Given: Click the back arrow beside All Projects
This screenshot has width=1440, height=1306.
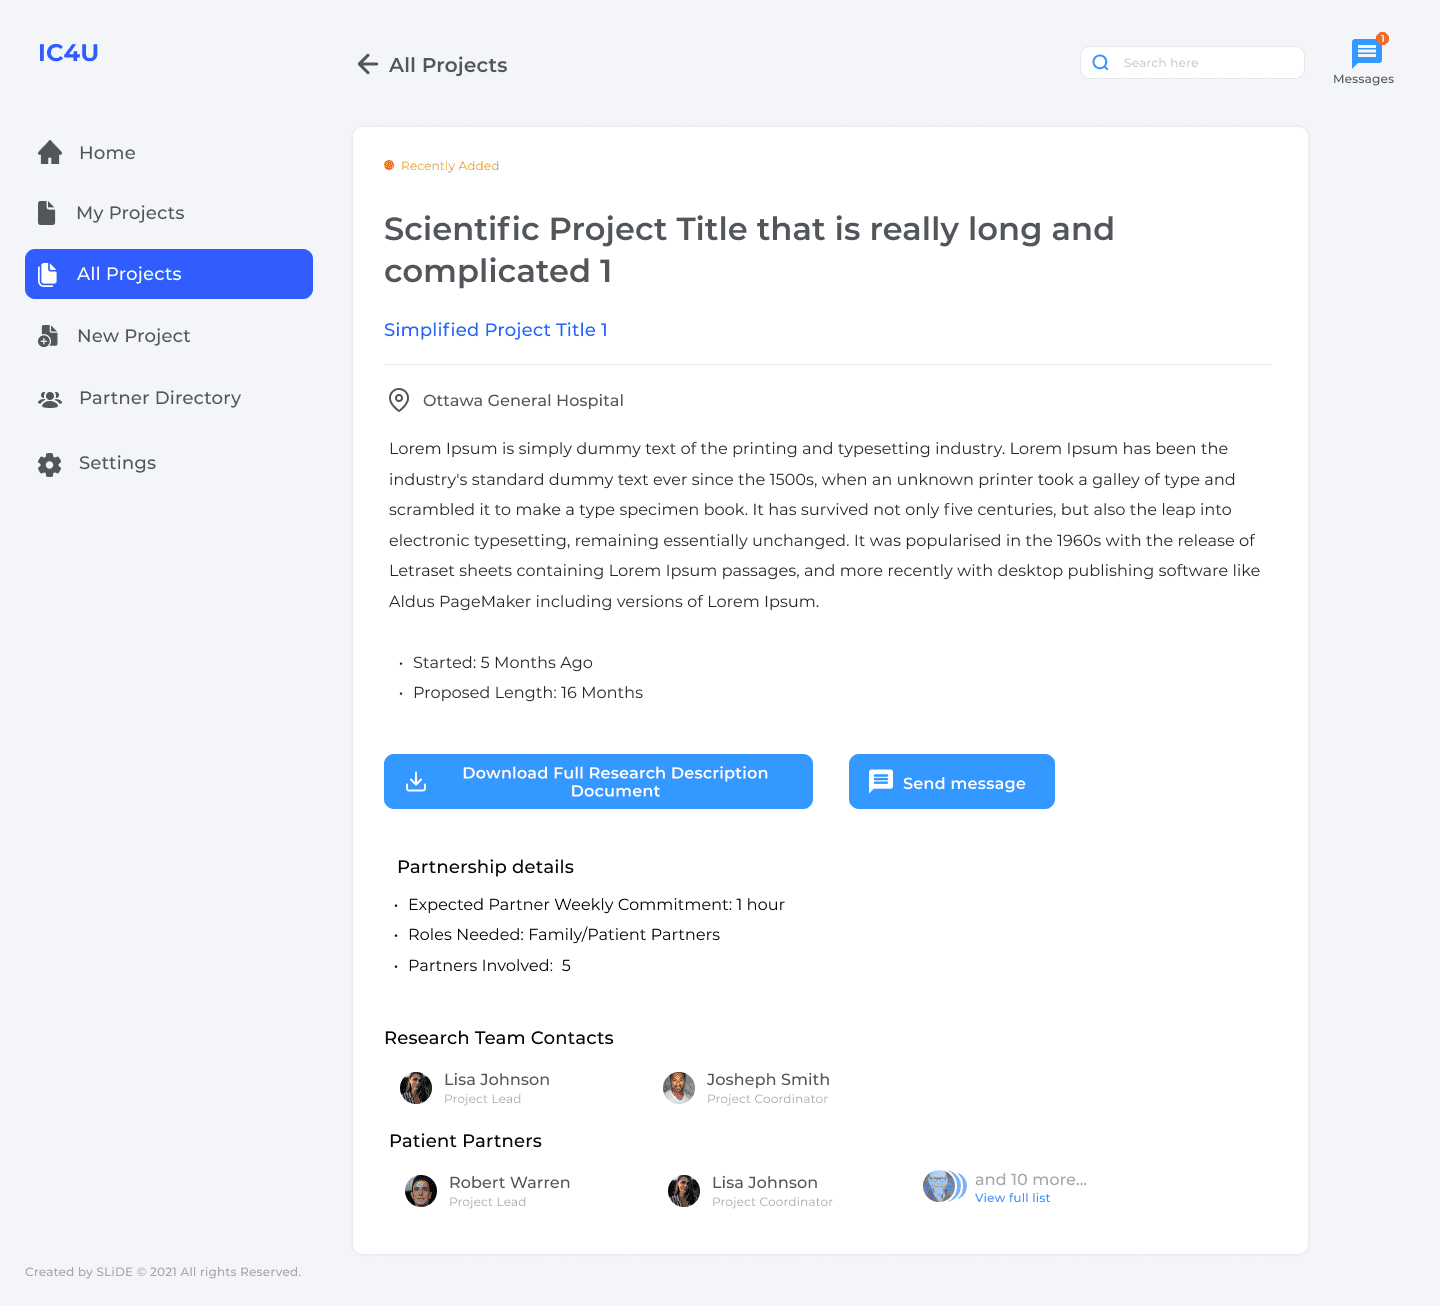Looking at the screenshot, I should (368, 64).
